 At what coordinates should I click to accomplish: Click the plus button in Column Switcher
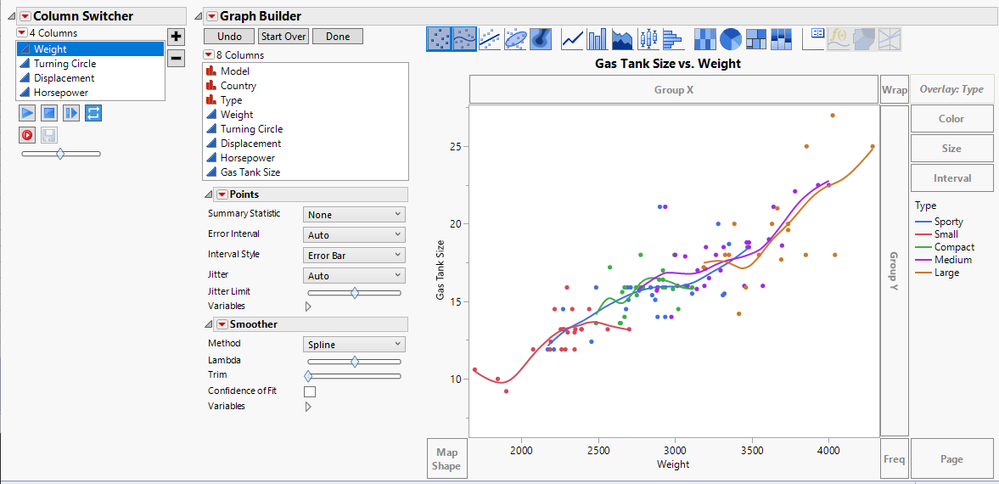click(176, 36)
